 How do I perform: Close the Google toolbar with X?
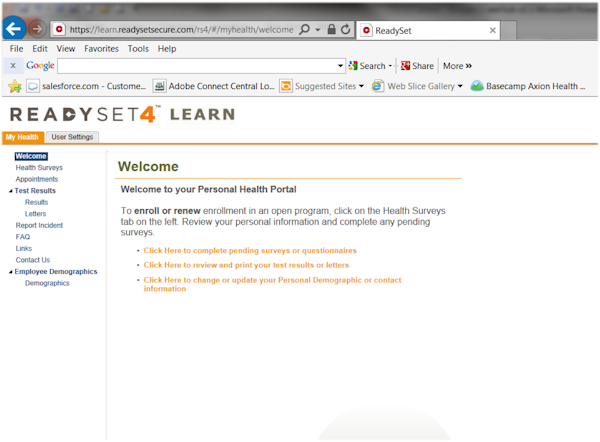(x=13, y=65)
